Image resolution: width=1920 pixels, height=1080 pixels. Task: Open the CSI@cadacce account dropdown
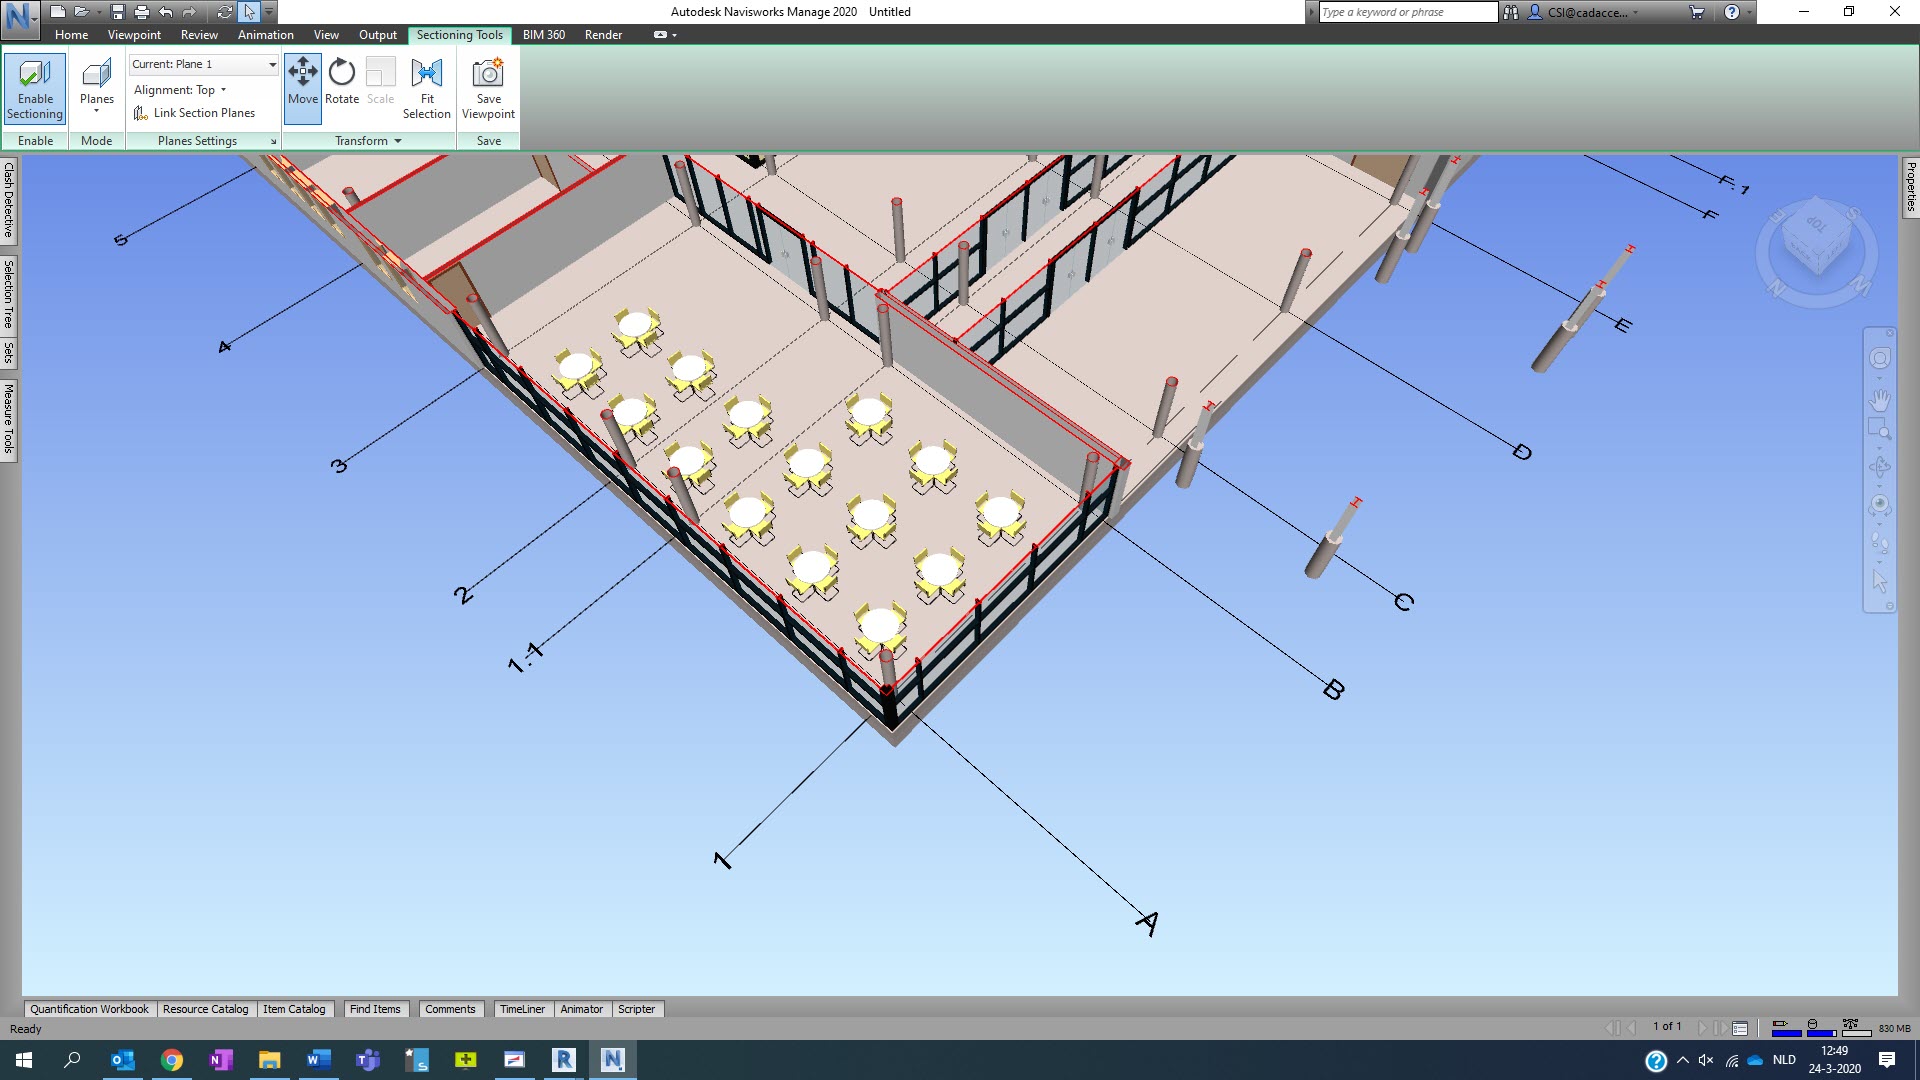(x=1583, y=12)
